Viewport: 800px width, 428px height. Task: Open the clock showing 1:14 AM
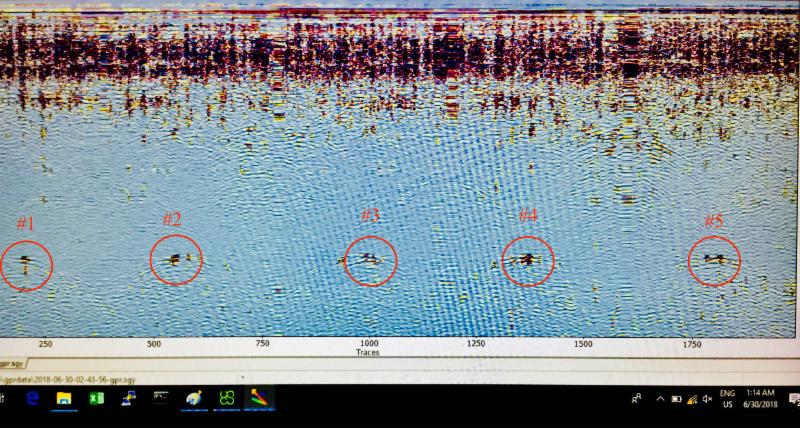(x=761, y=399)
